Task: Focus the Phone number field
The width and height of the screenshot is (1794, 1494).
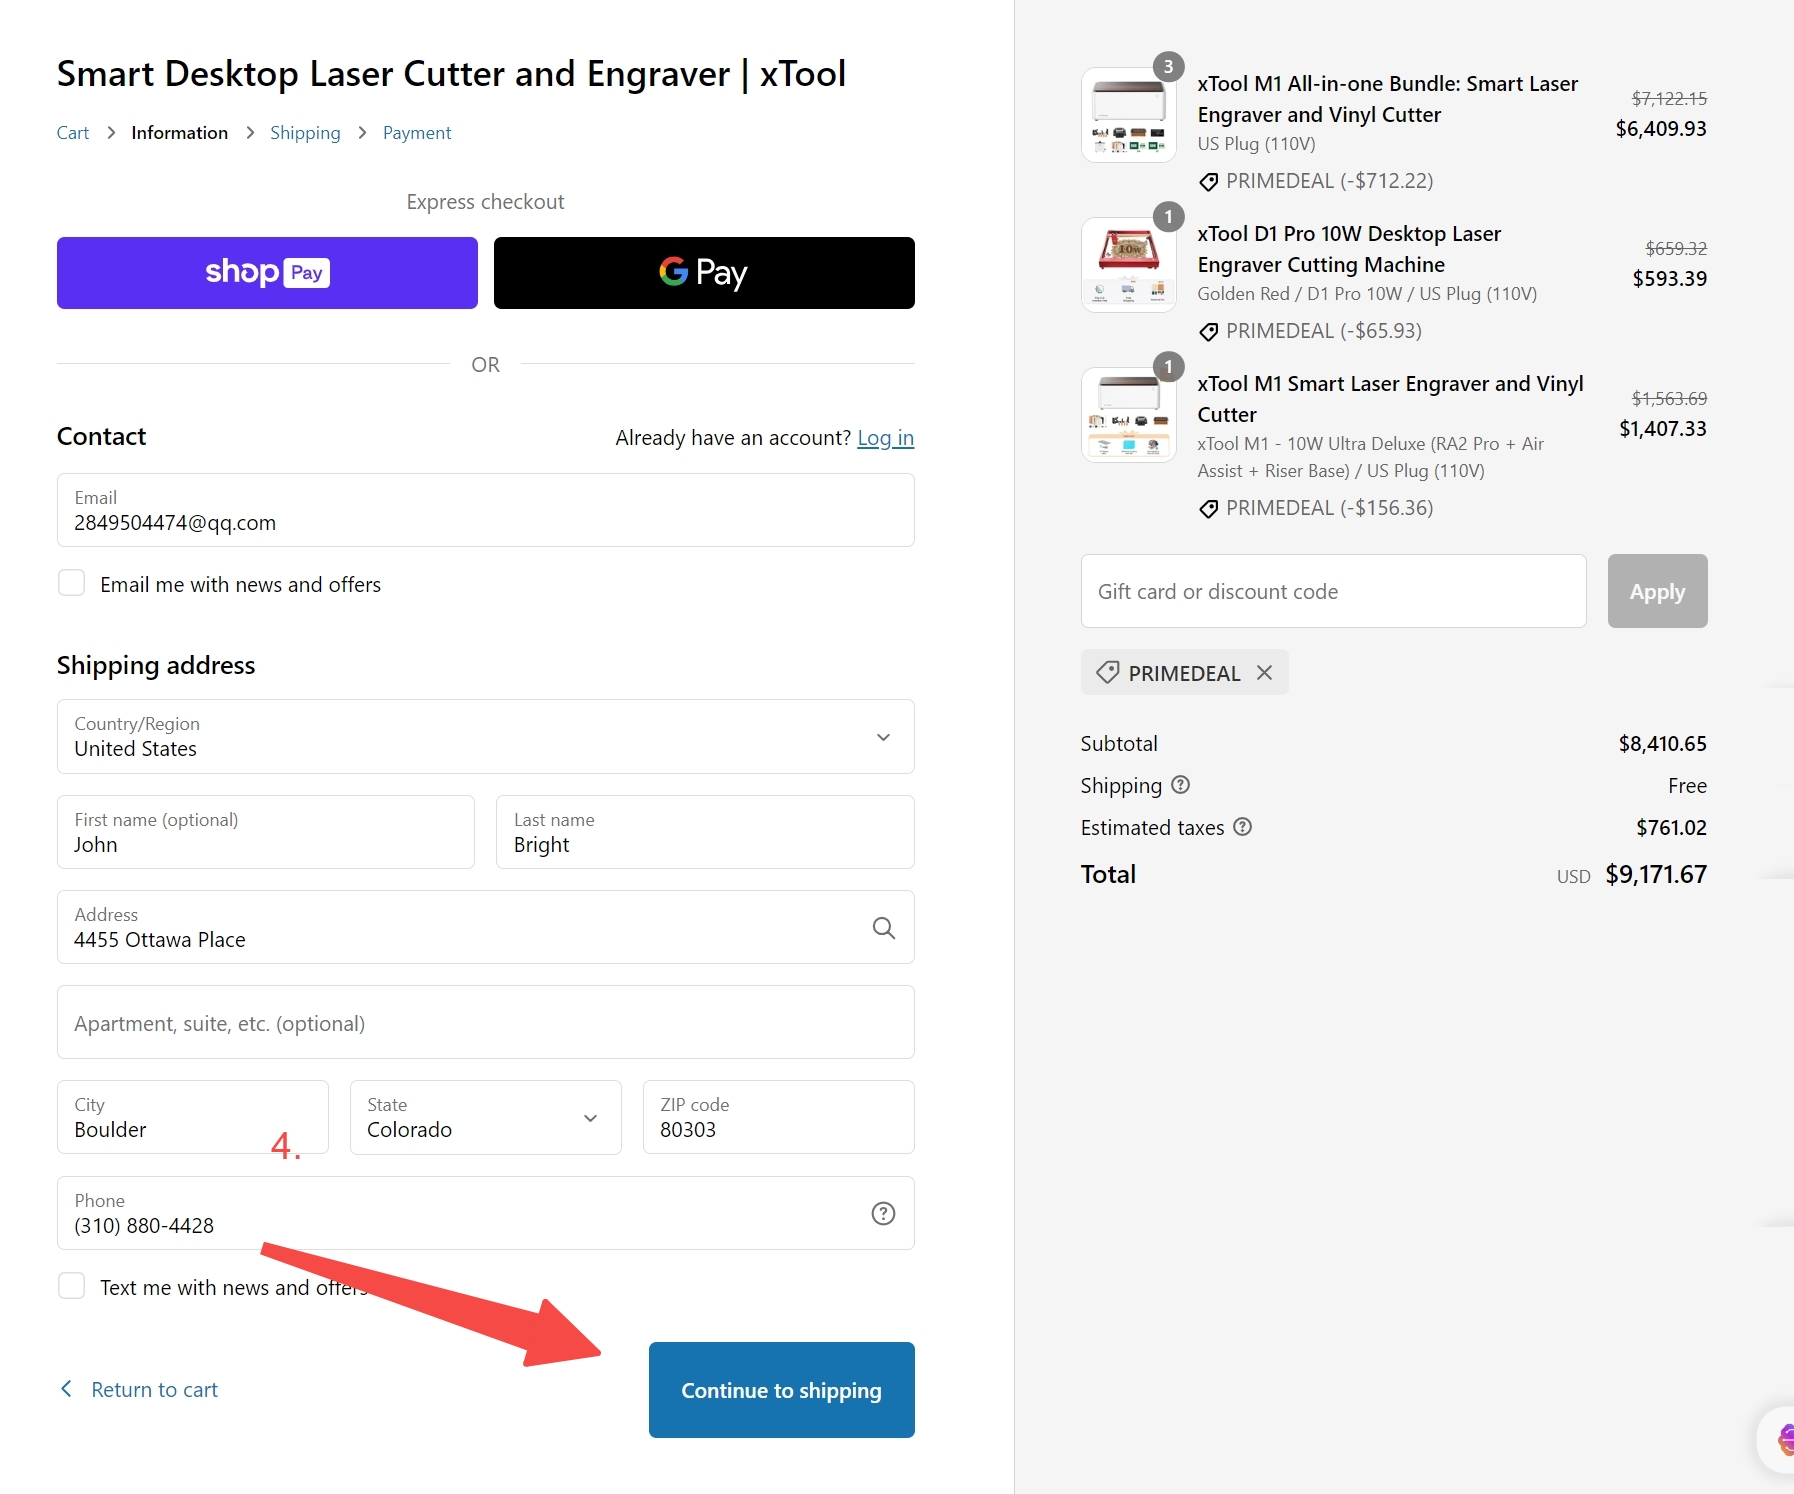Action: 486,1213
